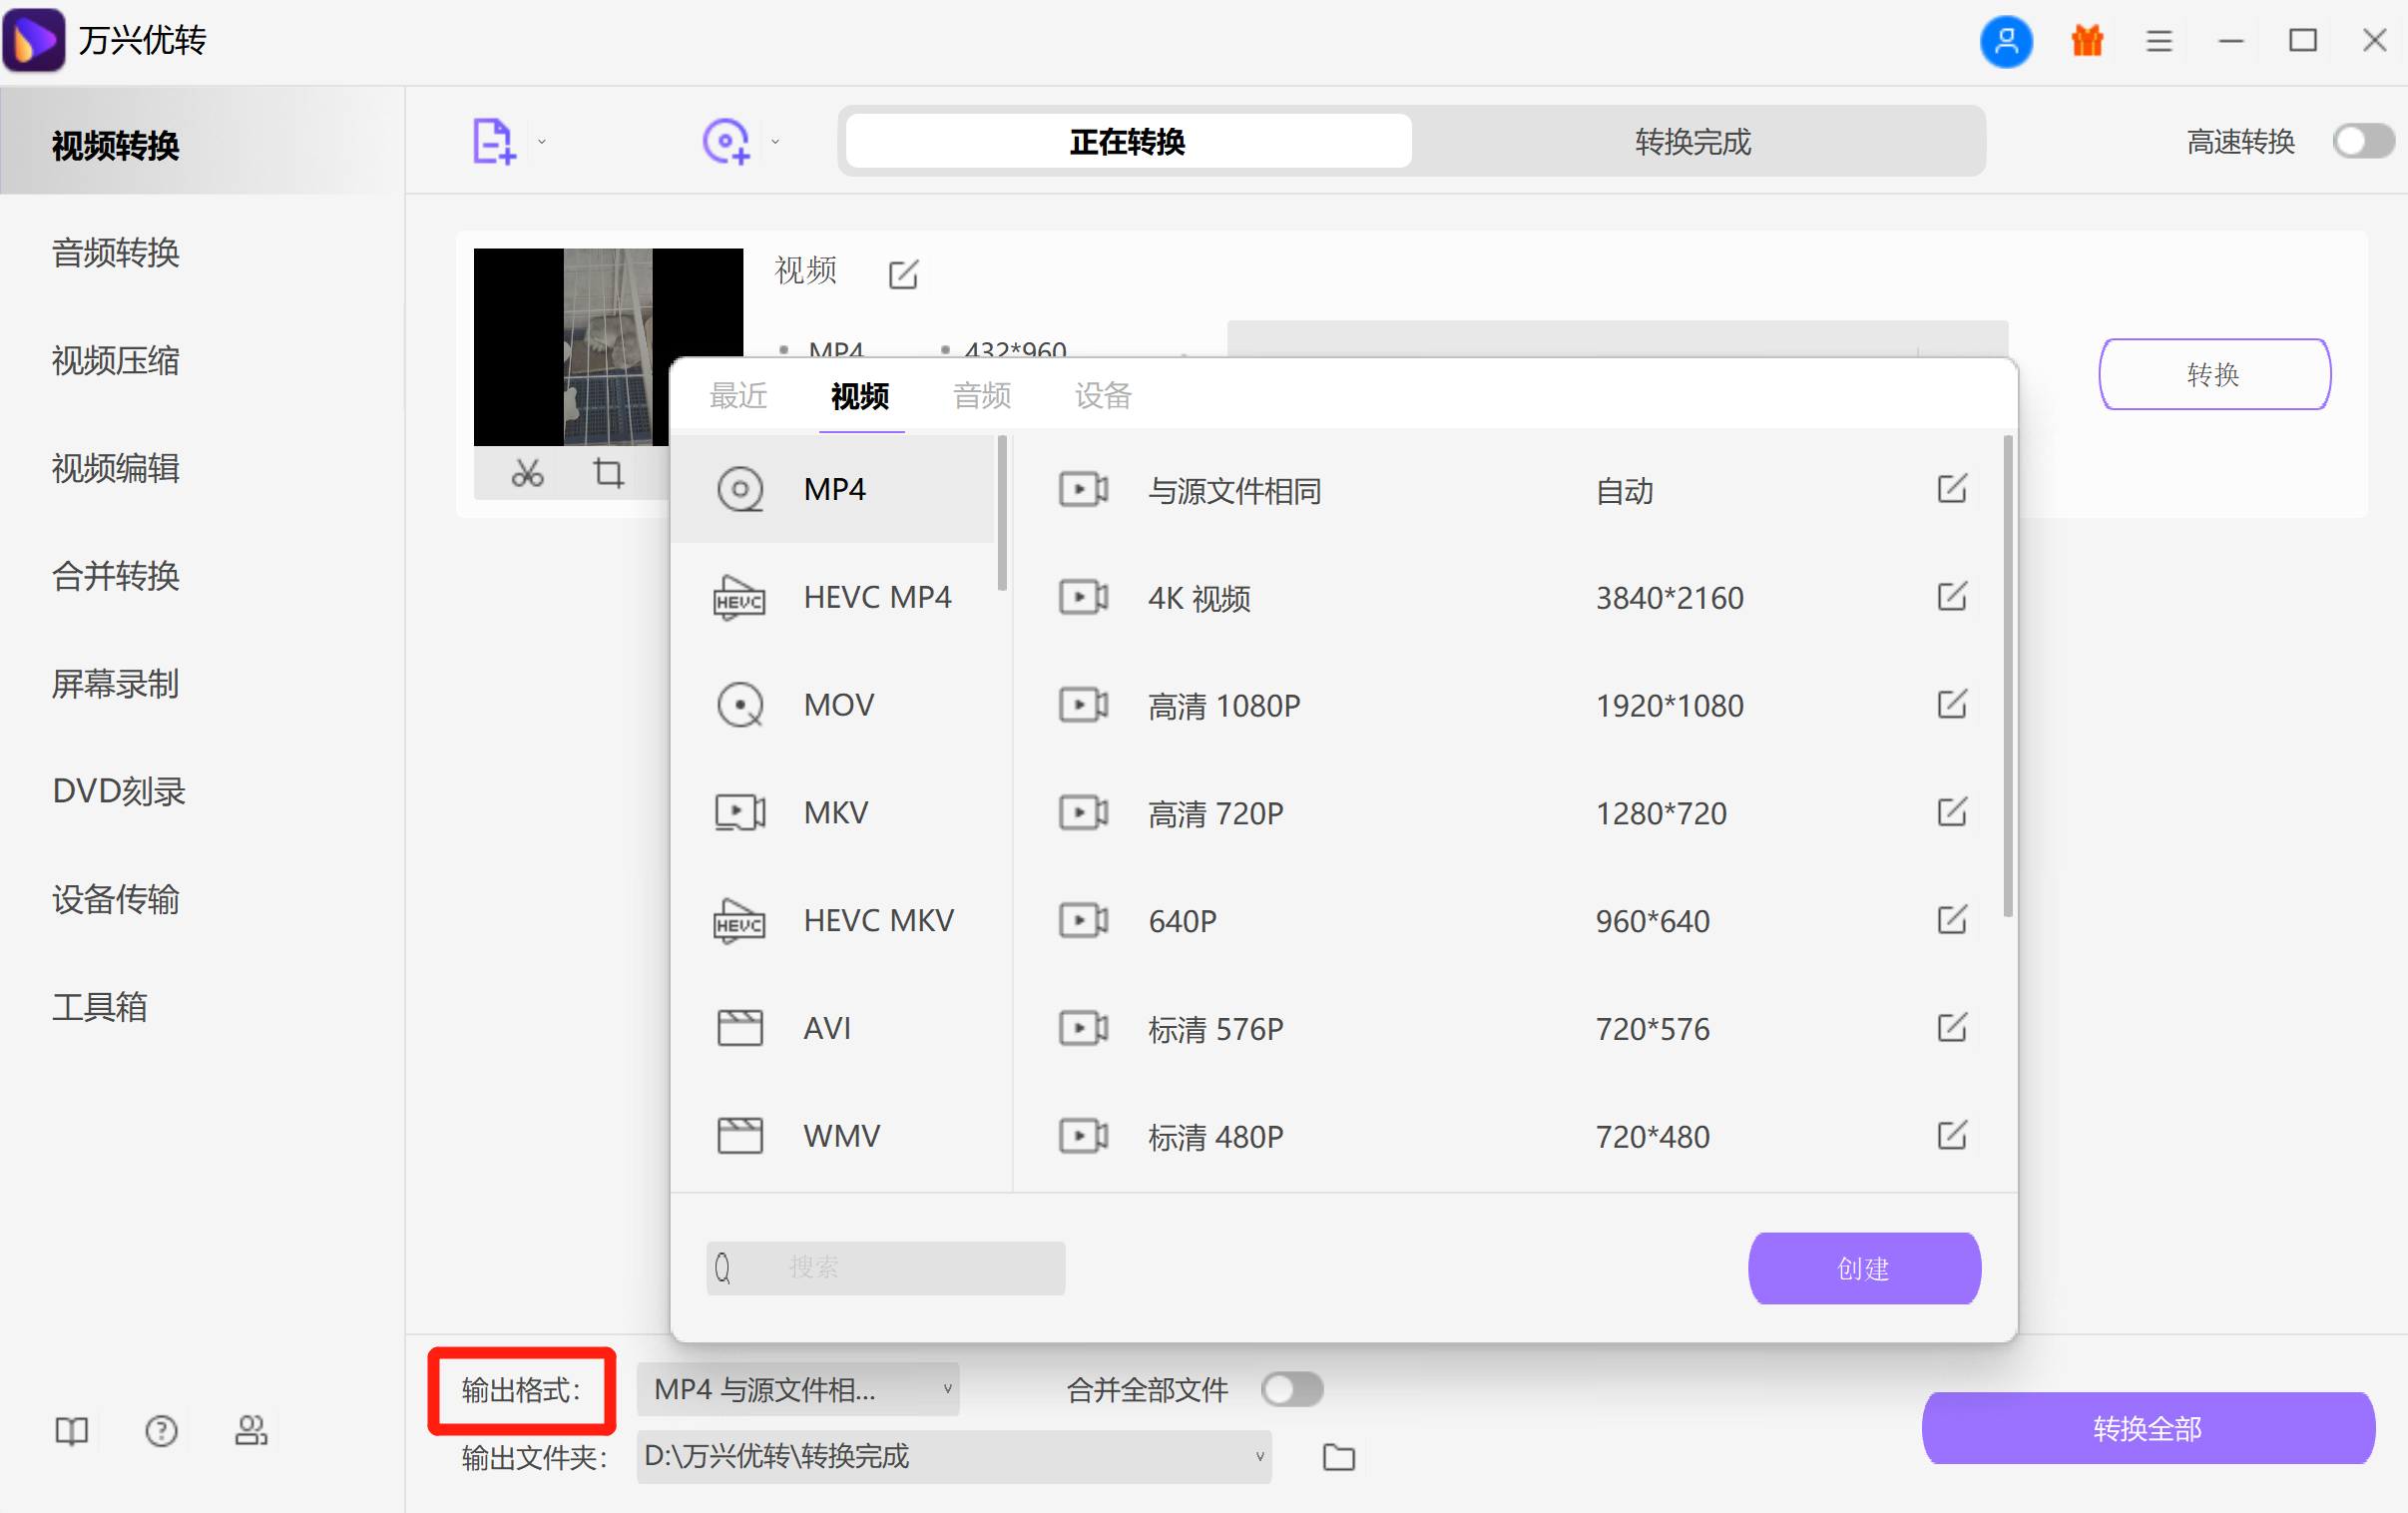Click the 创建 create button

(1863, 1268)
